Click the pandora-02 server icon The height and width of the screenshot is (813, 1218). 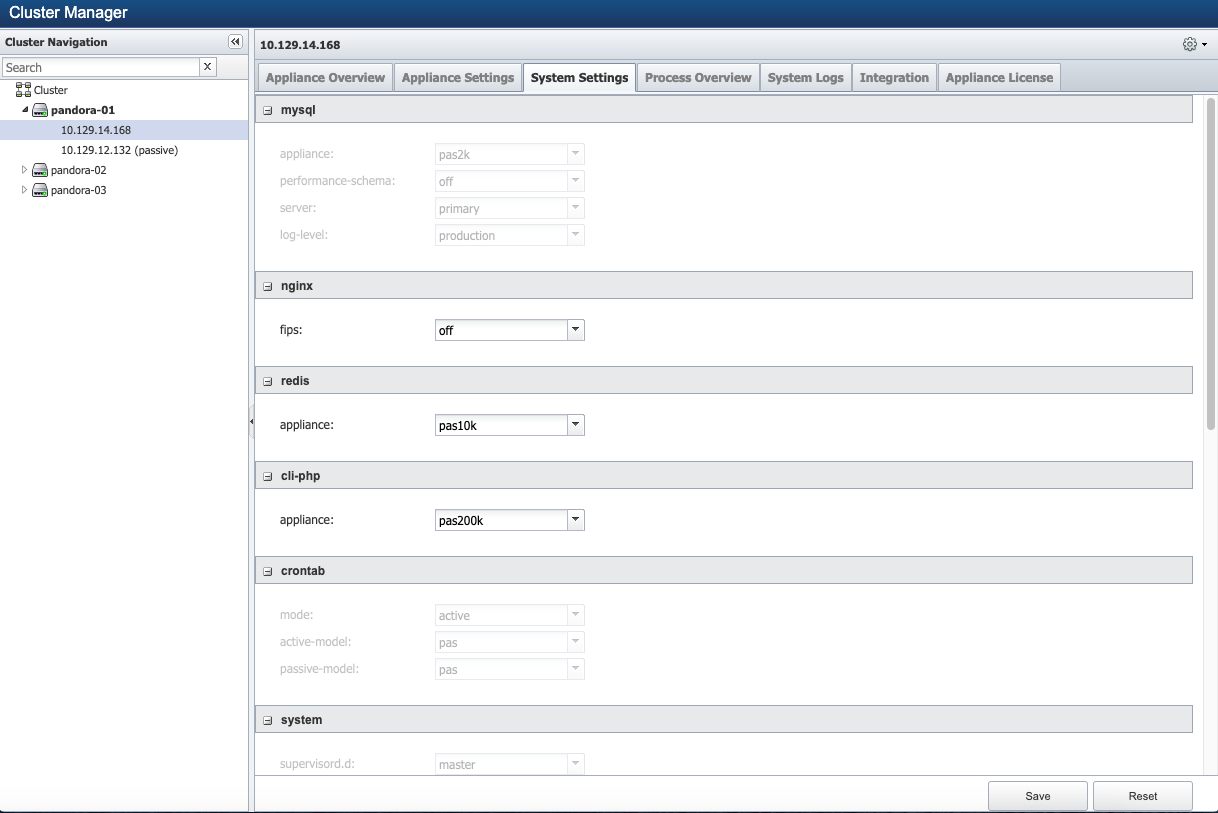40,170
